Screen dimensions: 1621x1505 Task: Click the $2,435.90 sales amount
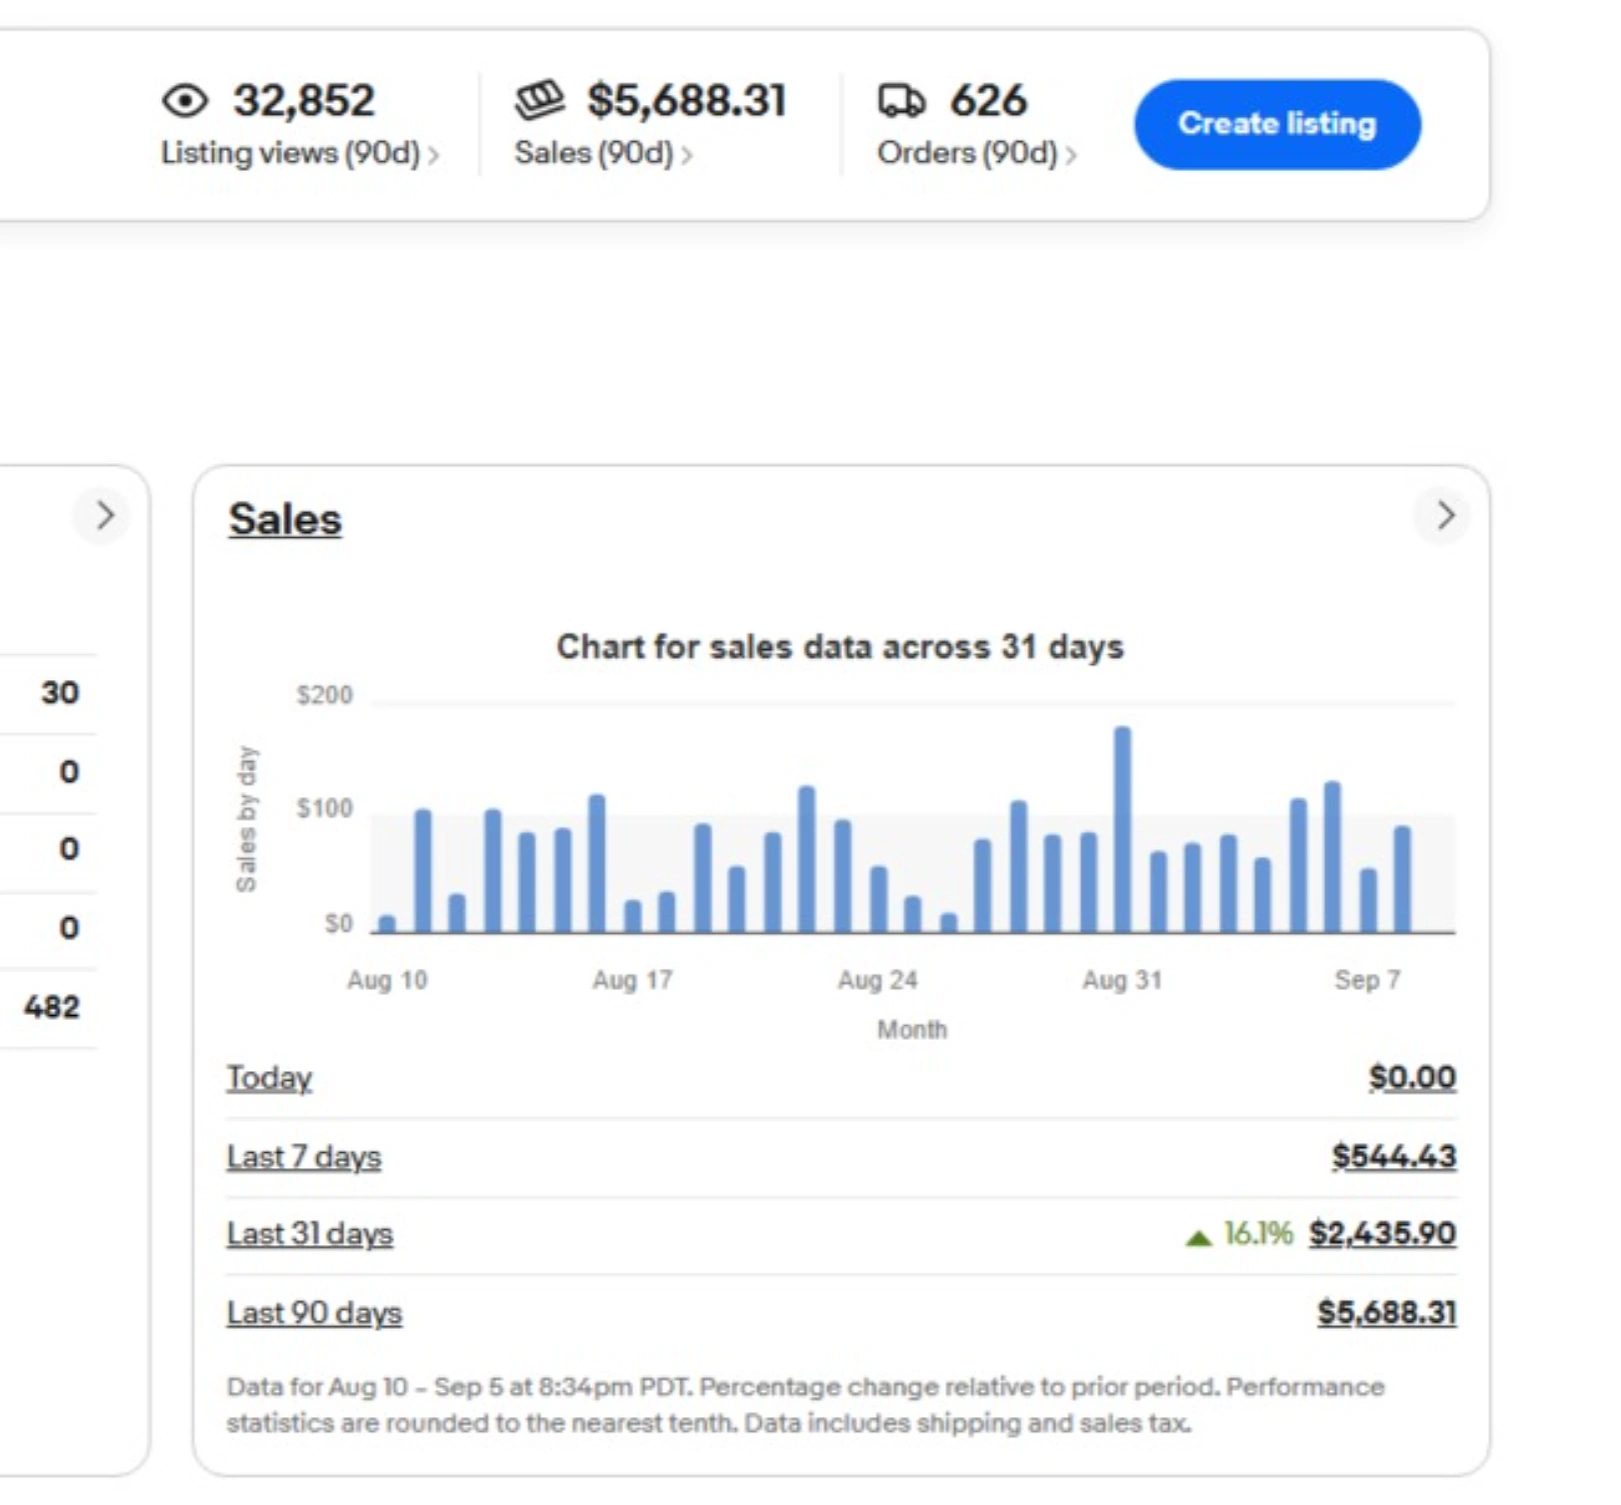pos(1383,1233)
